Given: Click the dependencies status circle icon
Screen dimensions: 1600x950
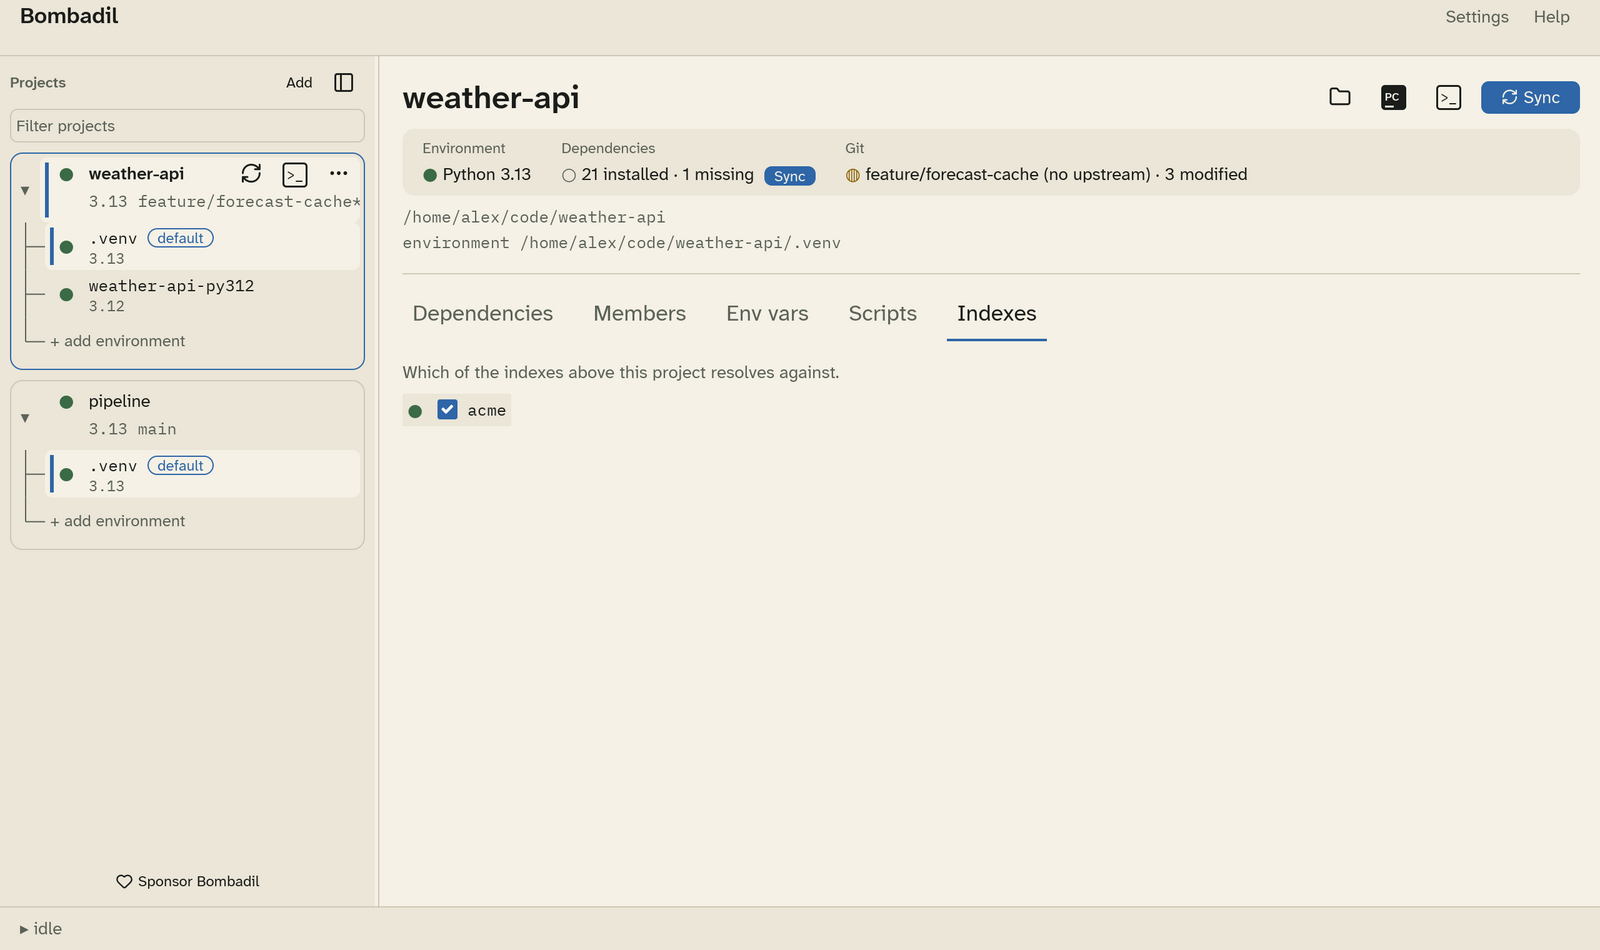Looking at the screenshot, I should coord(569,175).
